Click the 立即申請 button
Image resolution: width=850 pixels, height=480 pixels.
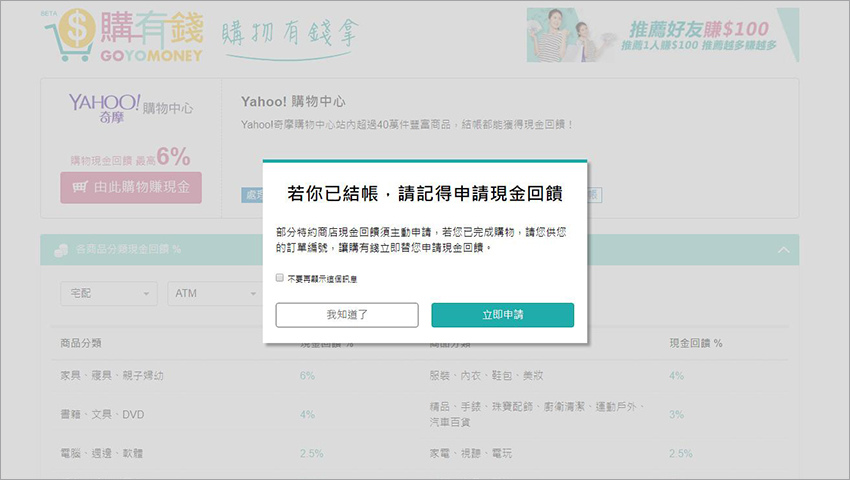[x=503, y=315]
